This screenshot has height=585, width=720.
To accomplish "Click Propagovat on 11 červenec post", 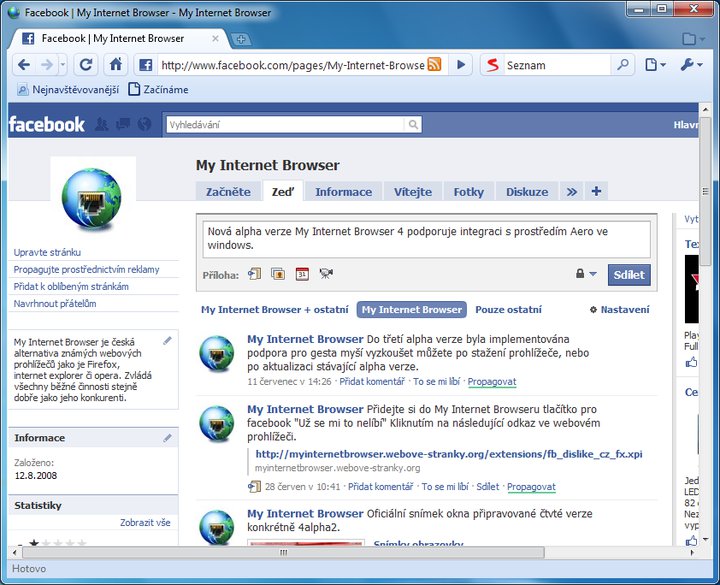I will coord(492,382).
